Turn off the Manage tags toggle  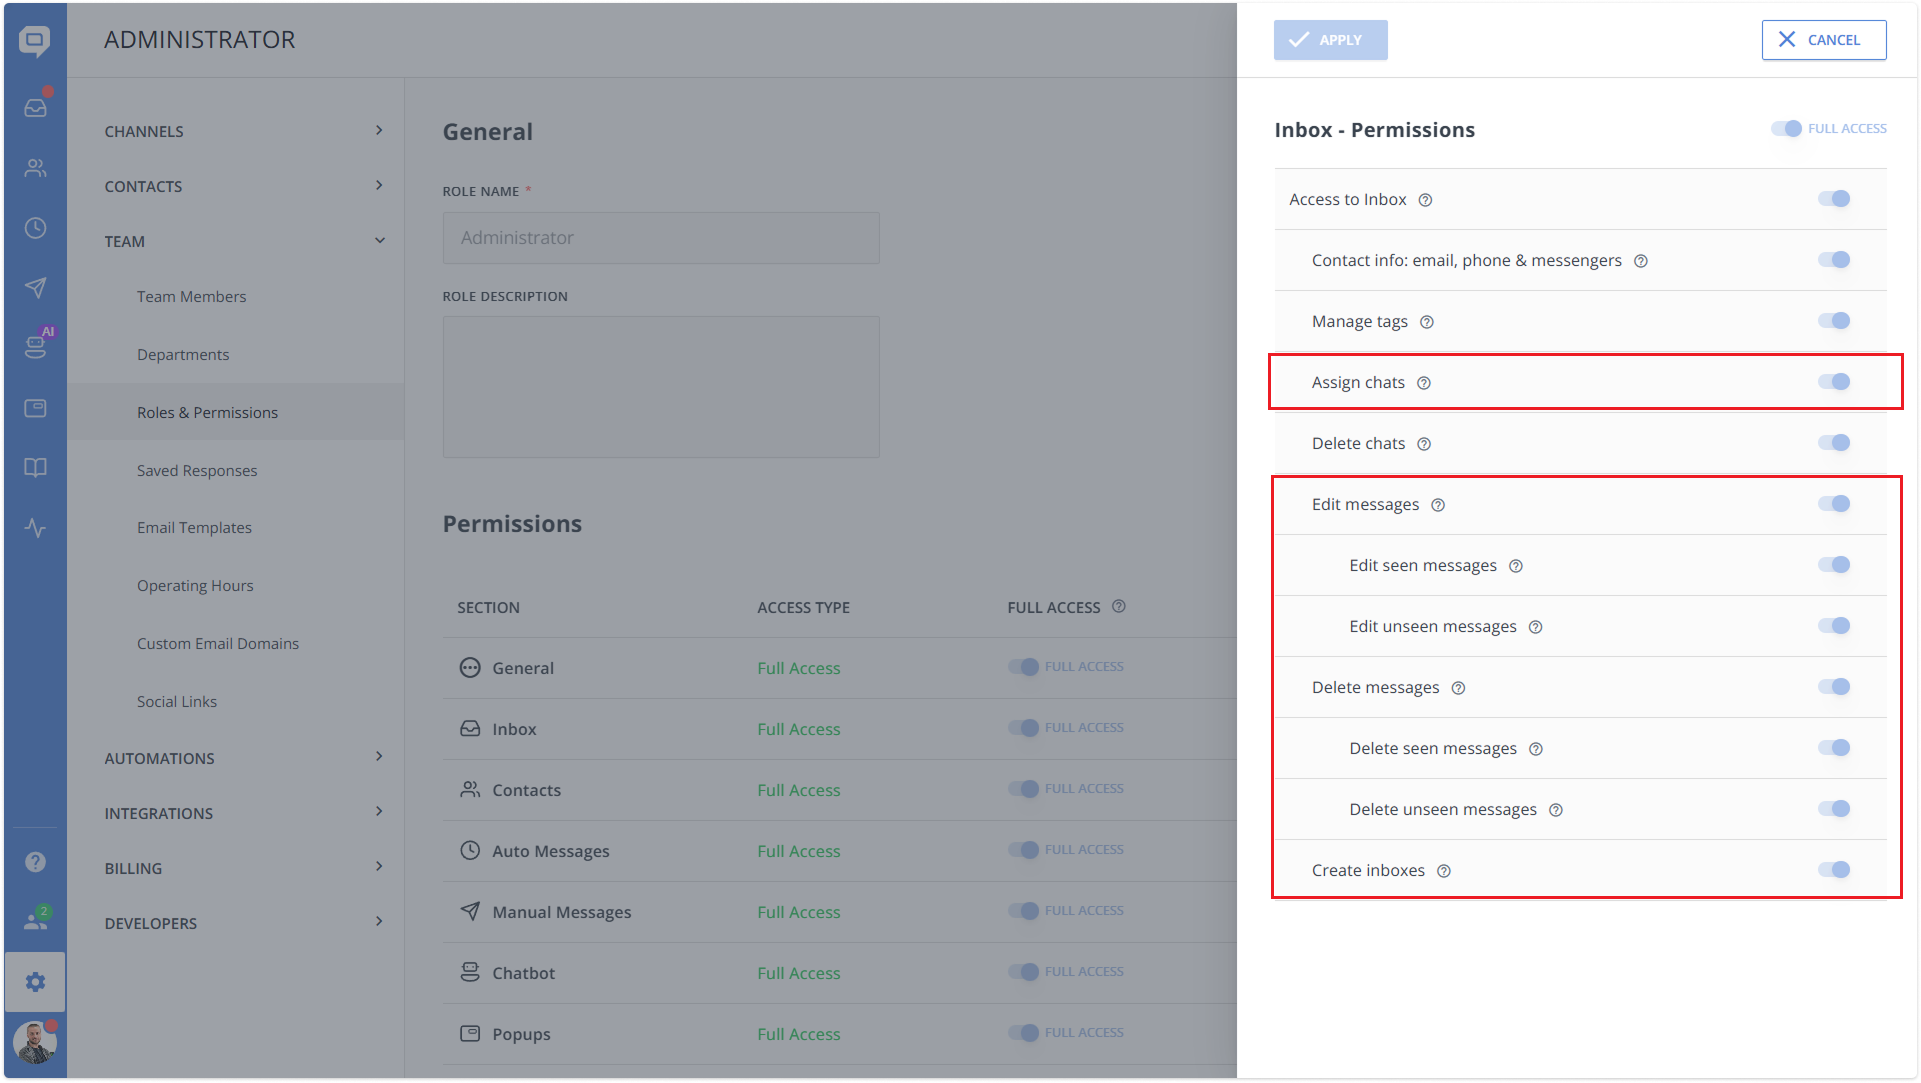click(x=1835, y=320)
